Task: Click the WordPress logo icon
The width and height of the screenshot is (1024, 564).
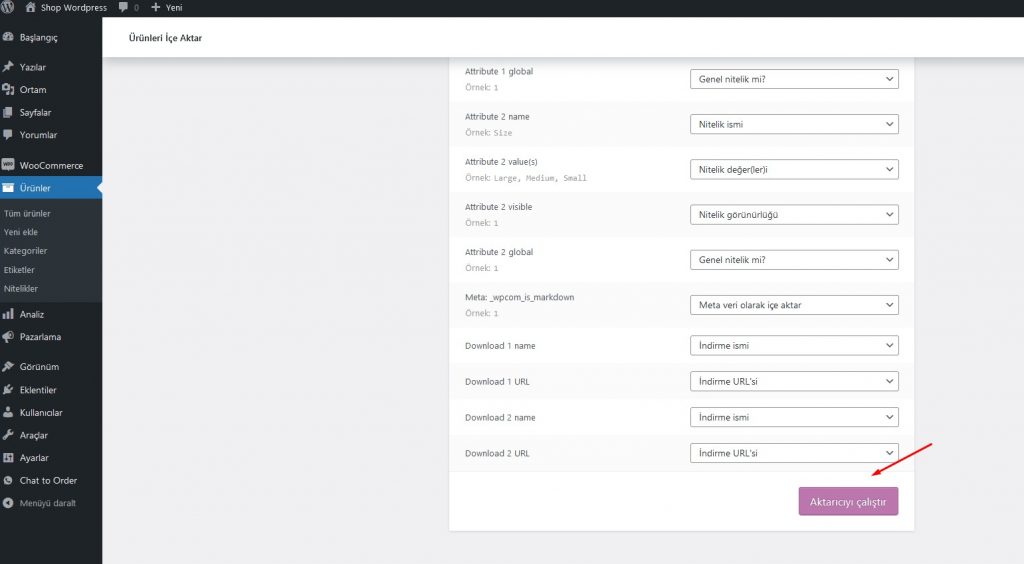Action: (x=9, y=8)
